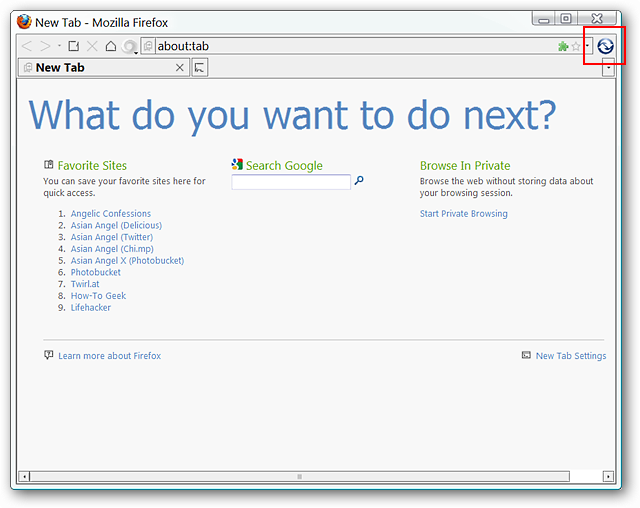Click the scroll right arrow

pos(608,477)
